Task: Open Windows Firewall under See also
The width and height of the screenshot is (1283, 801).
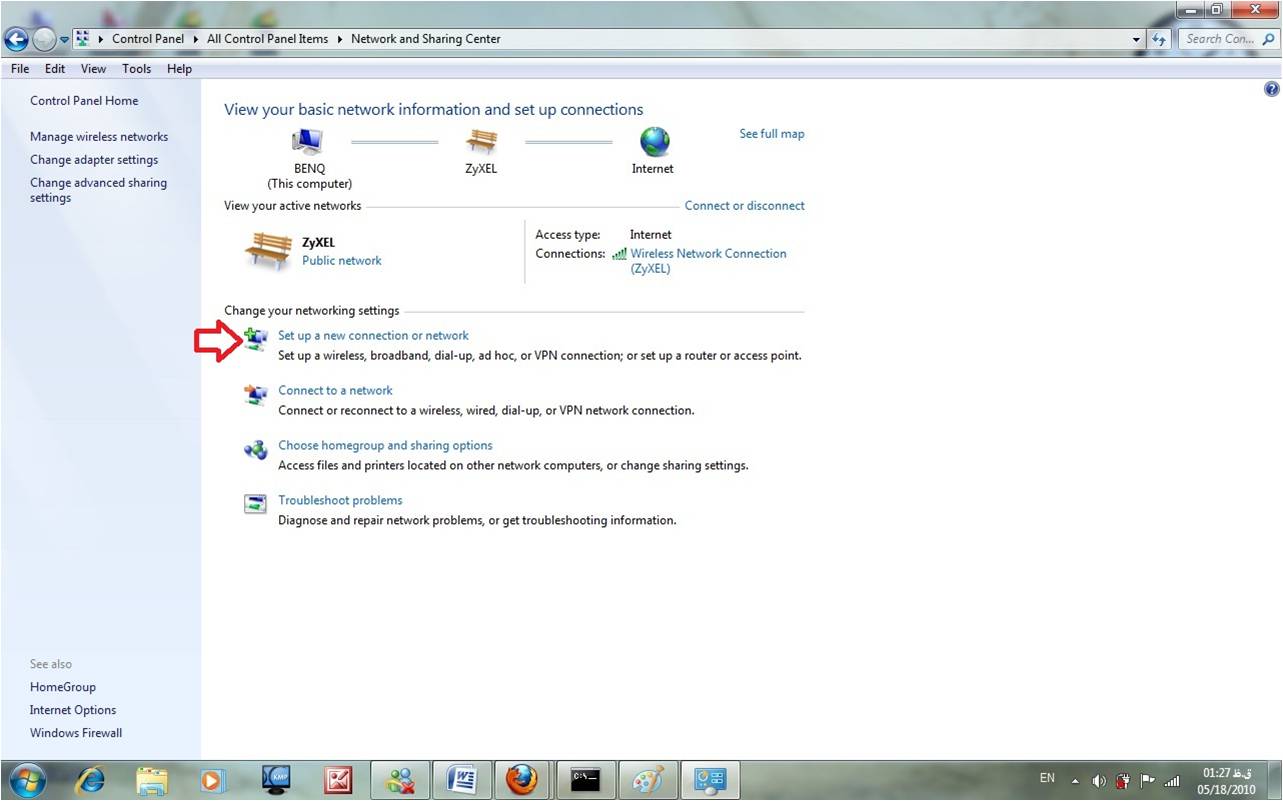Action: click(76, 734)
